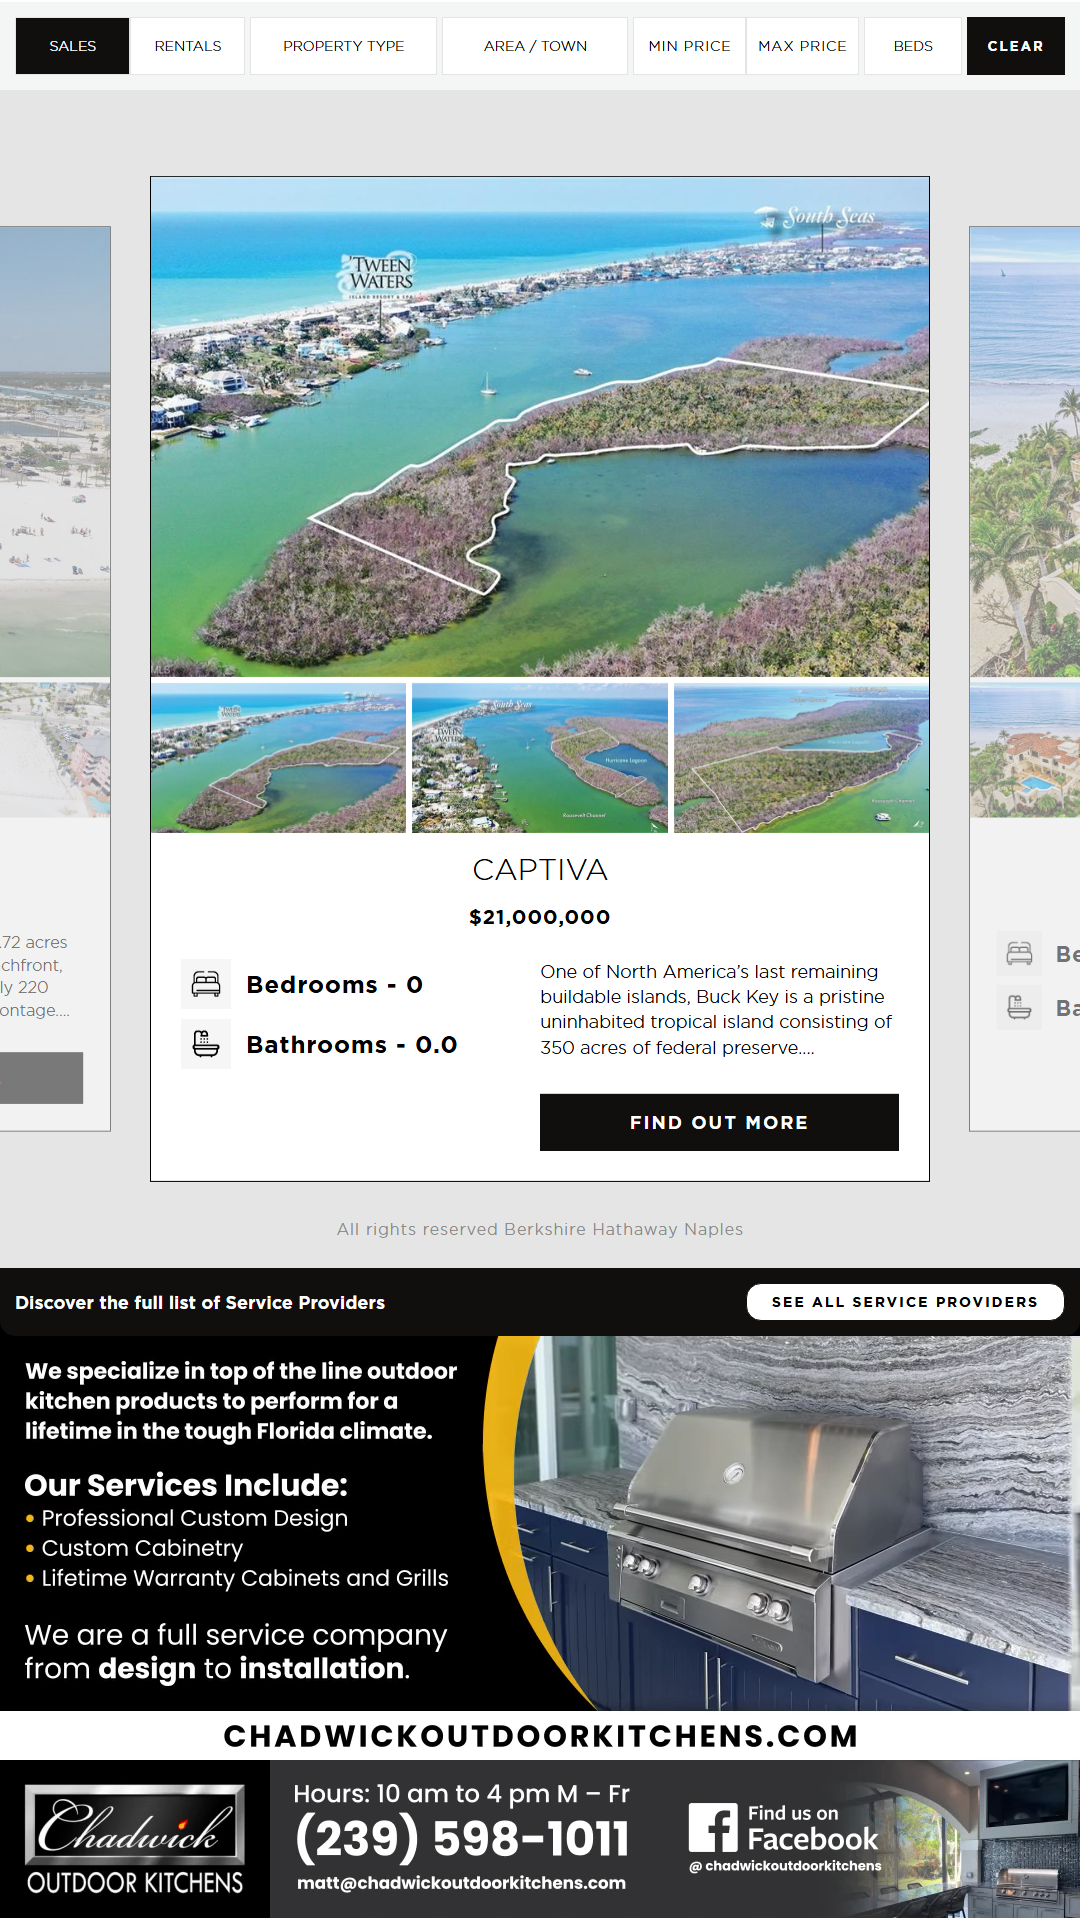Expand the Area / Town filter
The image size is (1080, 1920).
tap(535, 46)
